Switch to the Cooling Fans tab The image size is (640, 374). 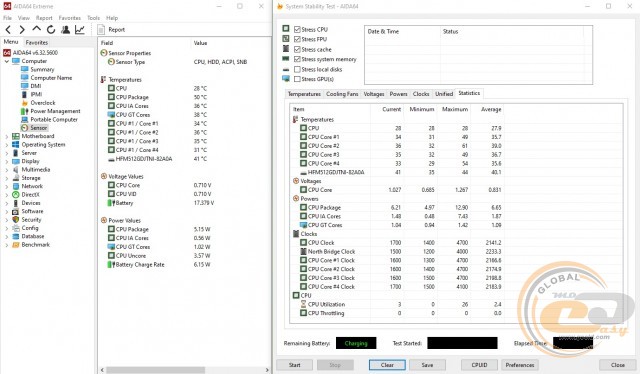click(x=342, y=94)
